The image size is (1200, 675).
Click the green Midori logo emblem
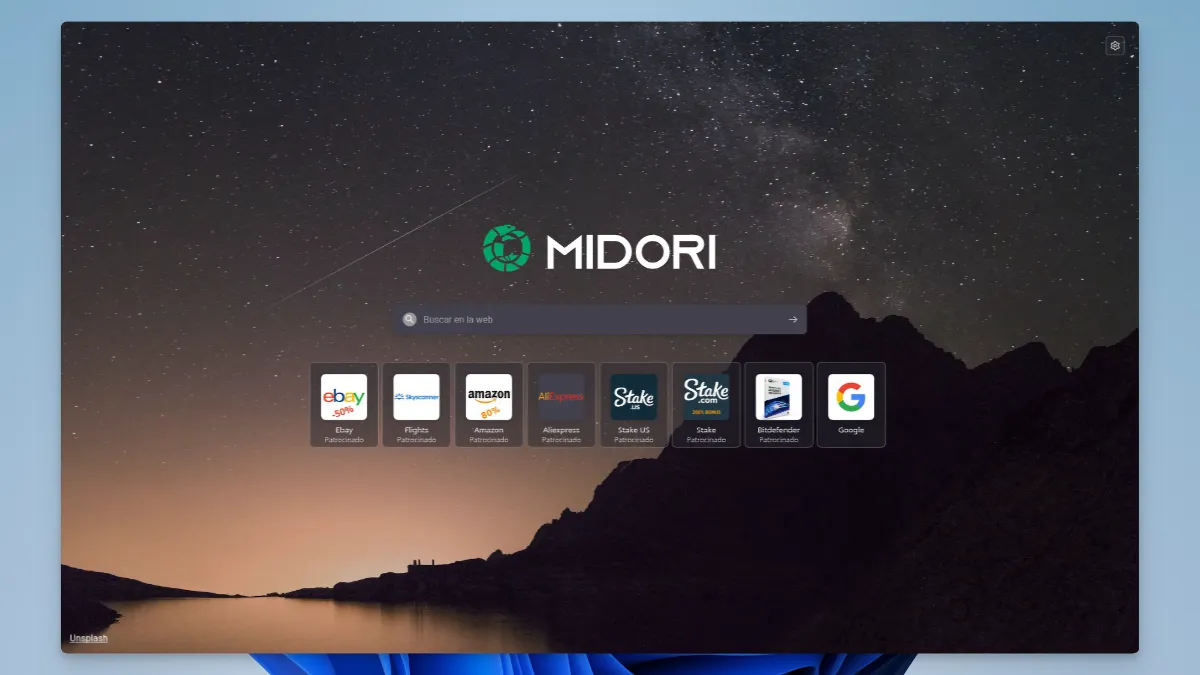coord(508,248)
